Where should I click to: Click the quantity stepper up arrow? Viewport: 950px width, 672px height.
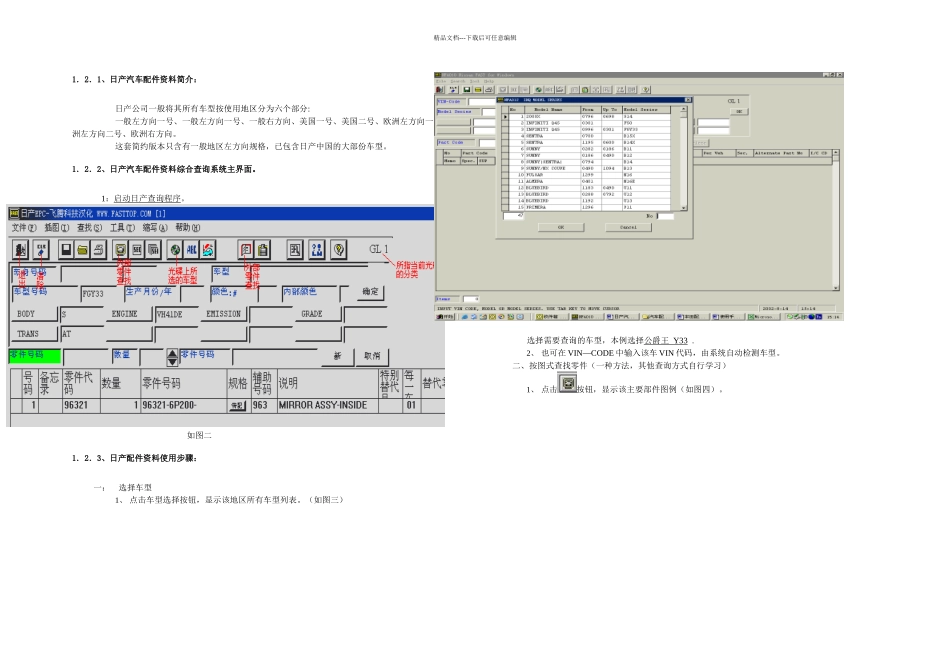coord(172,353)
